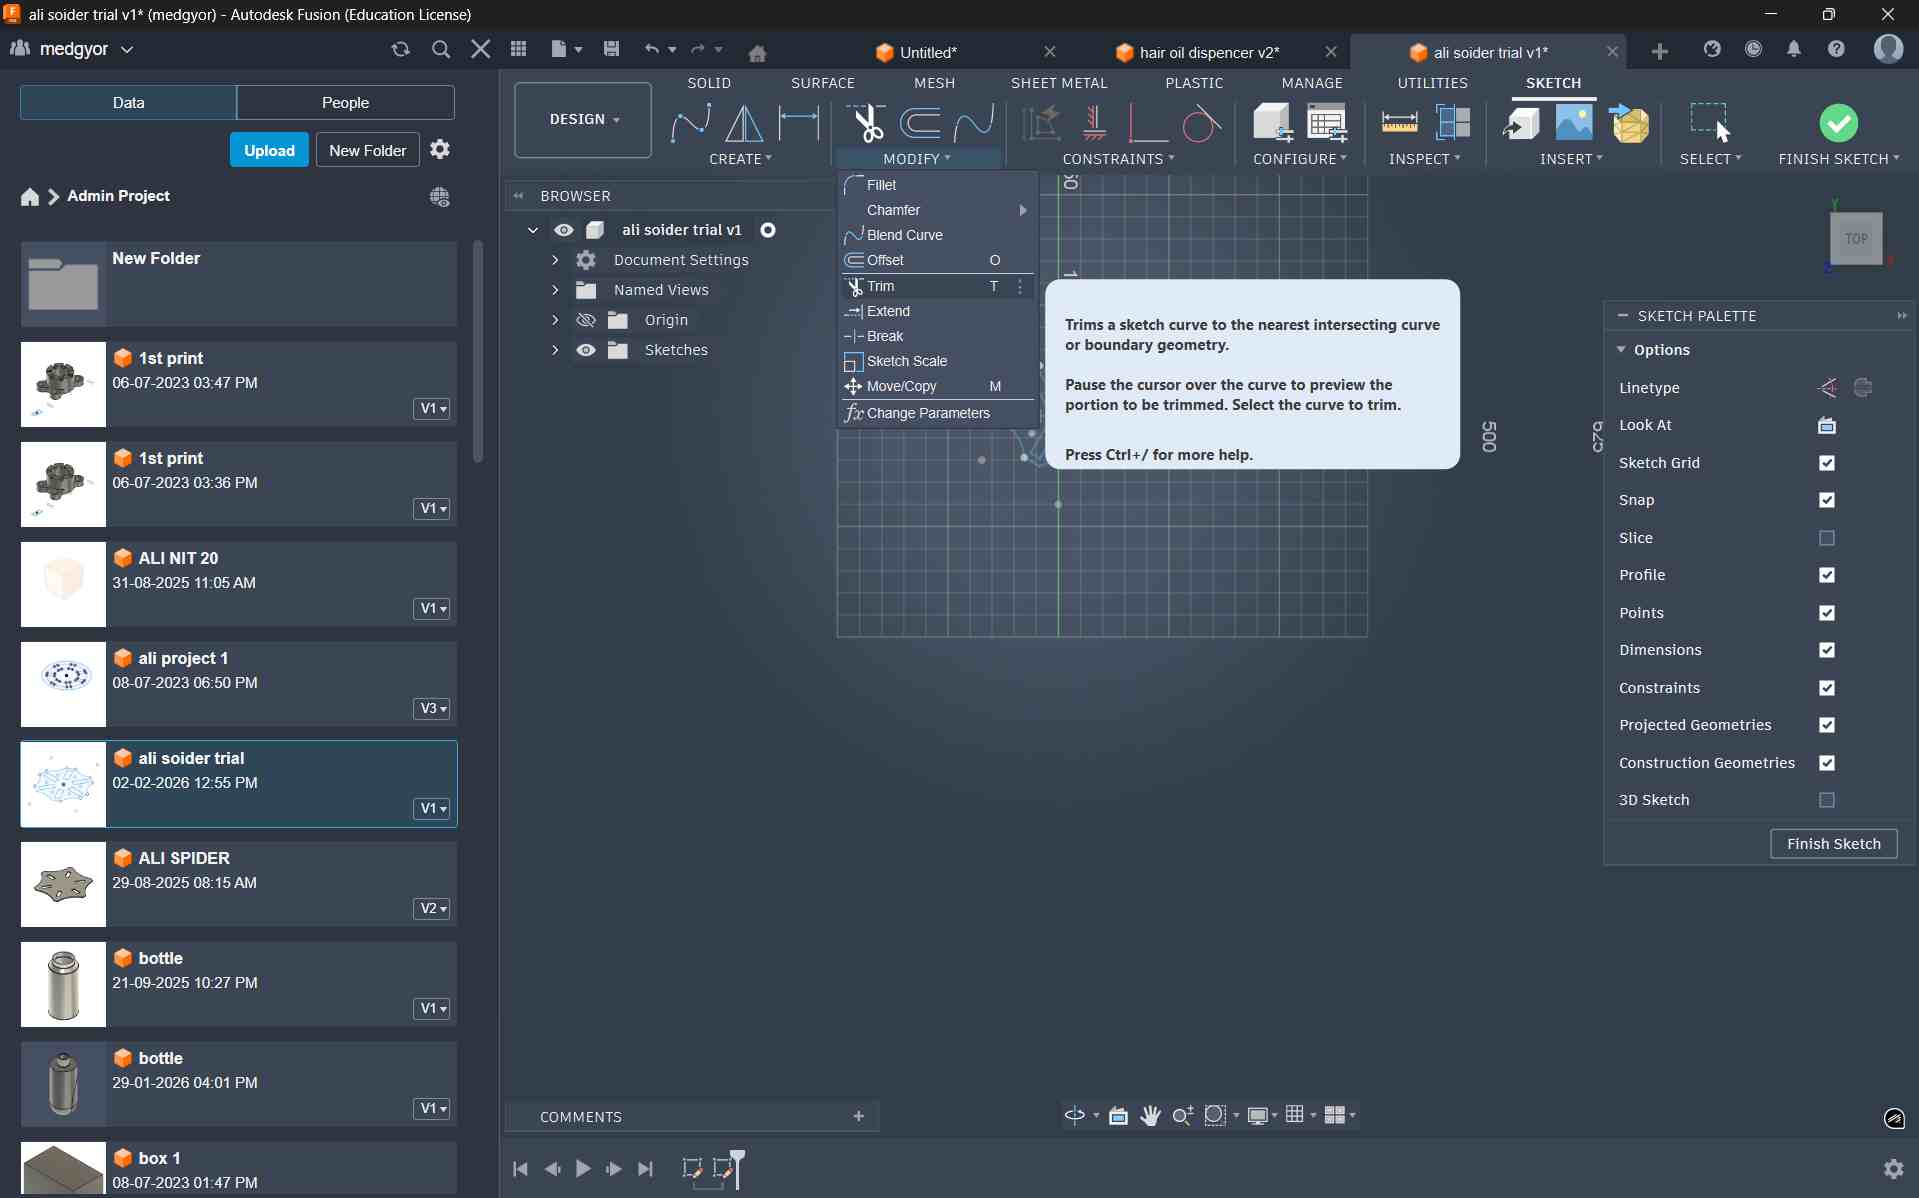Disable the Snap checkbox
The width and height of the screenshot is (1919, 1198).
click(x=1827, y=500)
